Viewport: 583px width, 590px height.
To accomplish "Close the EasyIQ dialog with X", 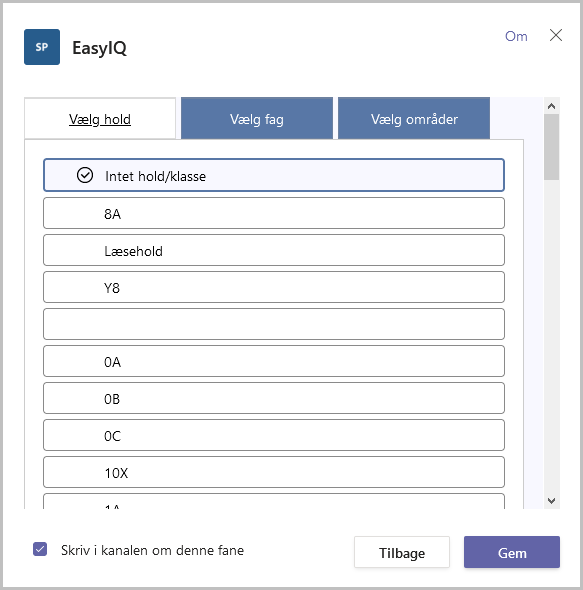I will pyautogui.click(x=556, y=35).
